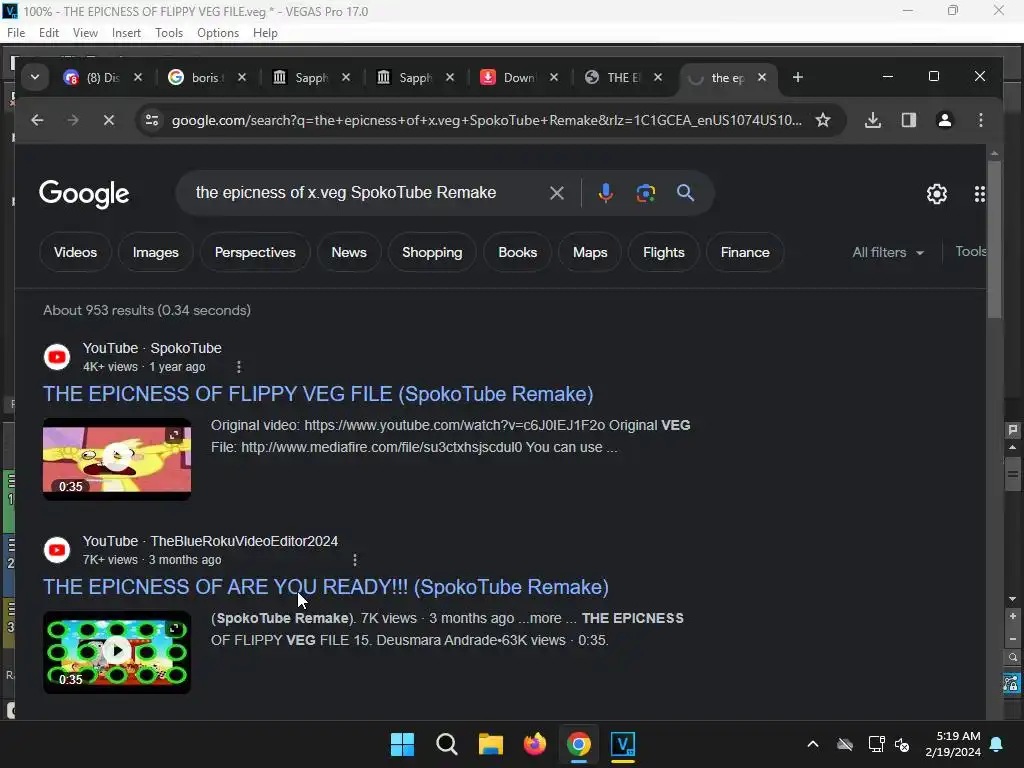1024x768 pixels.
Task: Open THE EPICNESS OF ARE YOU READY link
Action: click(x=326, y=586)
